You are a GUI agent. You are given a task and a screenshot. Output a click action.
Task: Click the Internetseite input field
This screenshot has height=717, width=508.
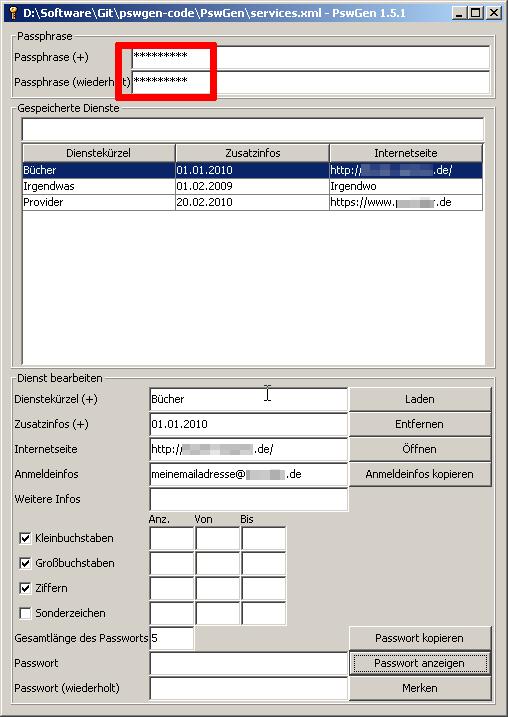click(249, 449)
